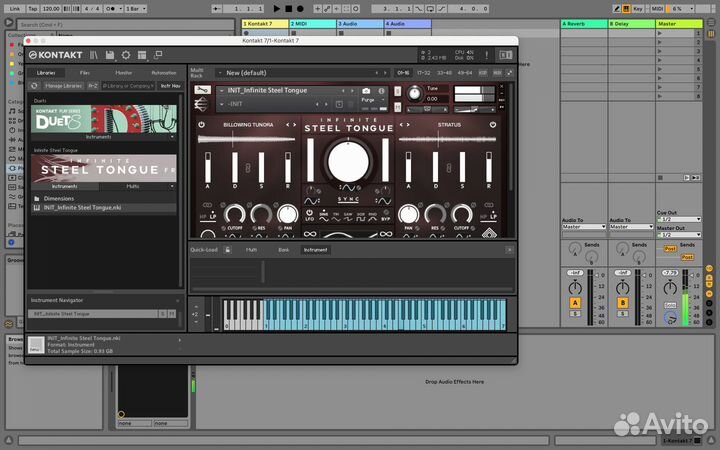
Task: Toggle Ableton Key map mode
Action: pos(638,8)
